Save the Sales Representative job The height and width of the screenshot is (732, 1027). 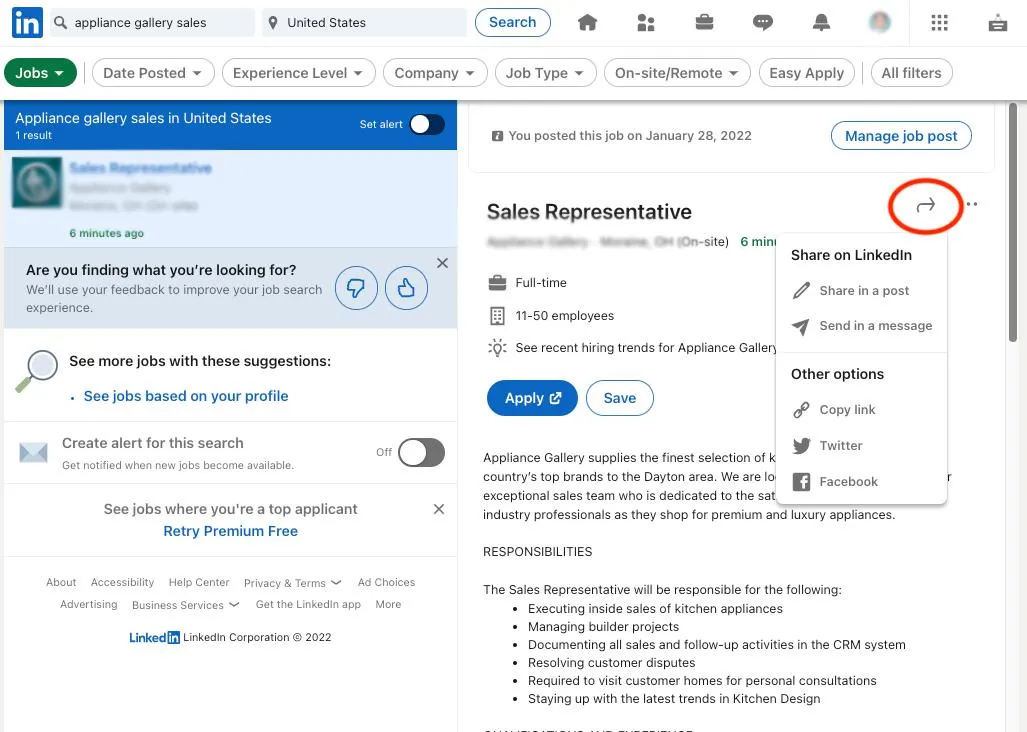pos(620,398)
